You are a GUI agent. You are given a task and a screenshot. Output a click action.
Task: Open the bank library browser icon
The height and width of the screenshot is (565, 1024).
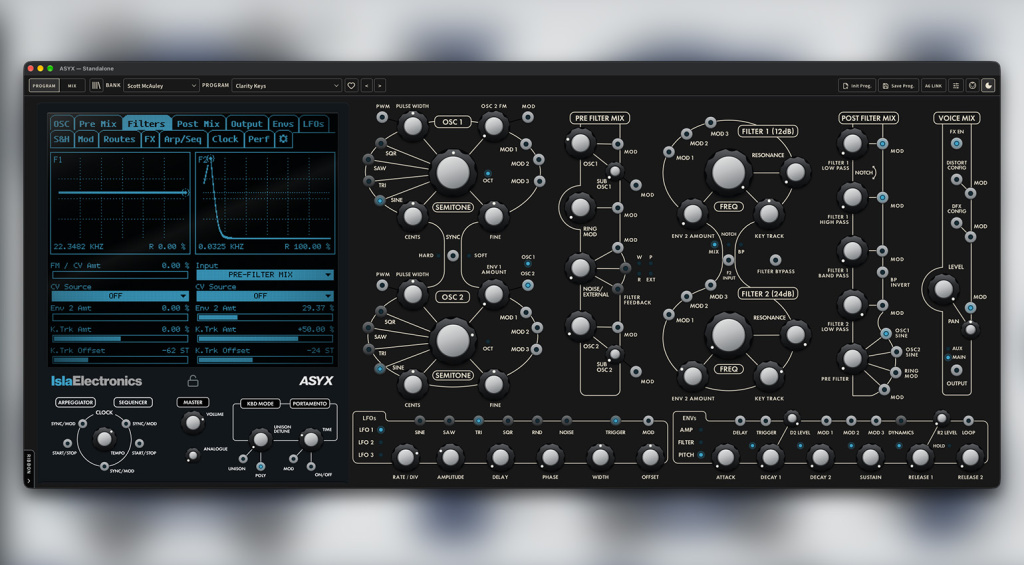click(x=96, y=86)
